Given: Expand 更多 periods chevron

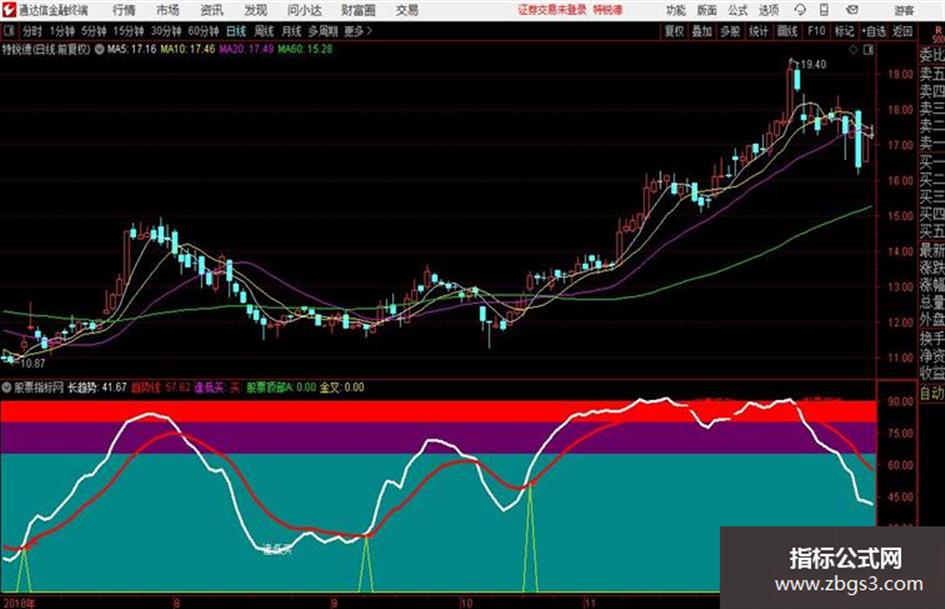Looking at the screenshot, I should pyautogui.click(x=359, y=31).
